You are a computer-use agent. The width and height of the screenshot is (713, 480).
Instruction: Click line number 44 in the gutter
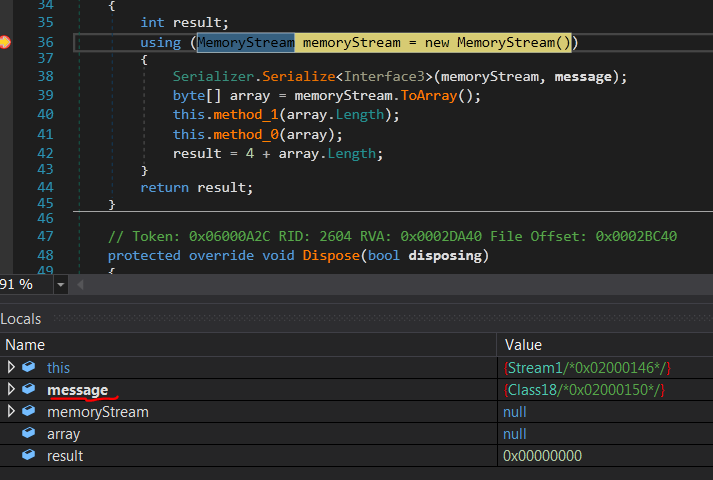45,187
